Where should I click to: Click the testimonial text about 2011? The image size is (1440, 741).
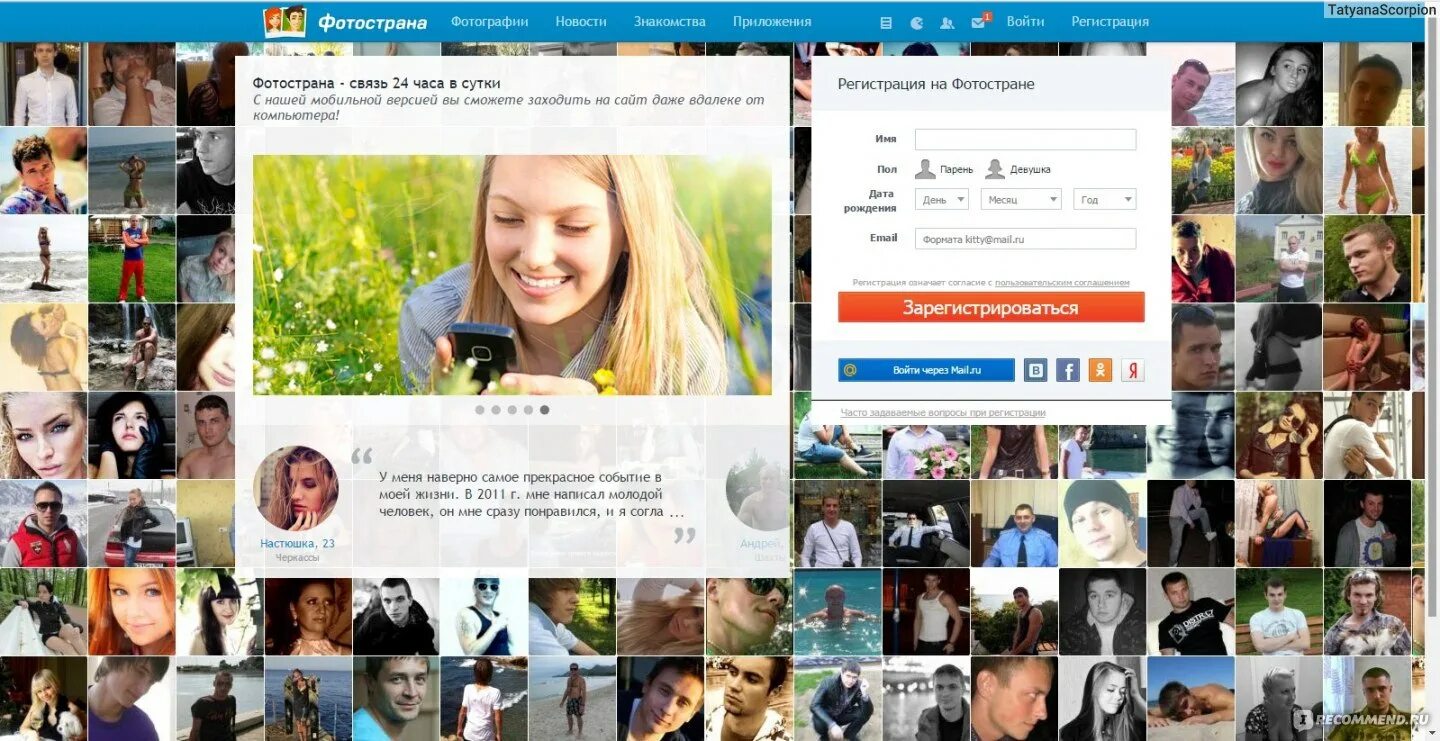pos(532,494)
